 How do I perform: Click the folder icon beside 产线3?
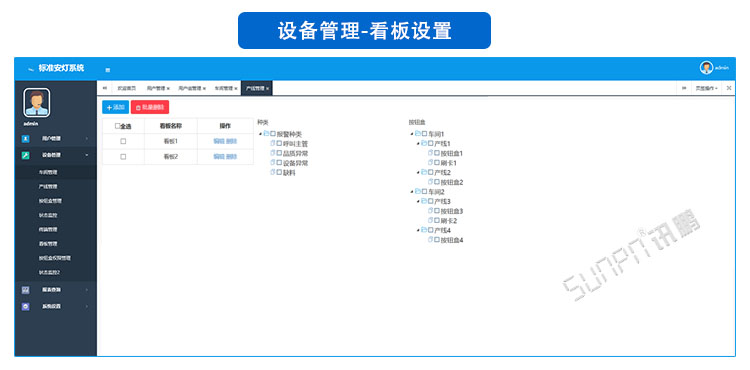click(424, 201)
